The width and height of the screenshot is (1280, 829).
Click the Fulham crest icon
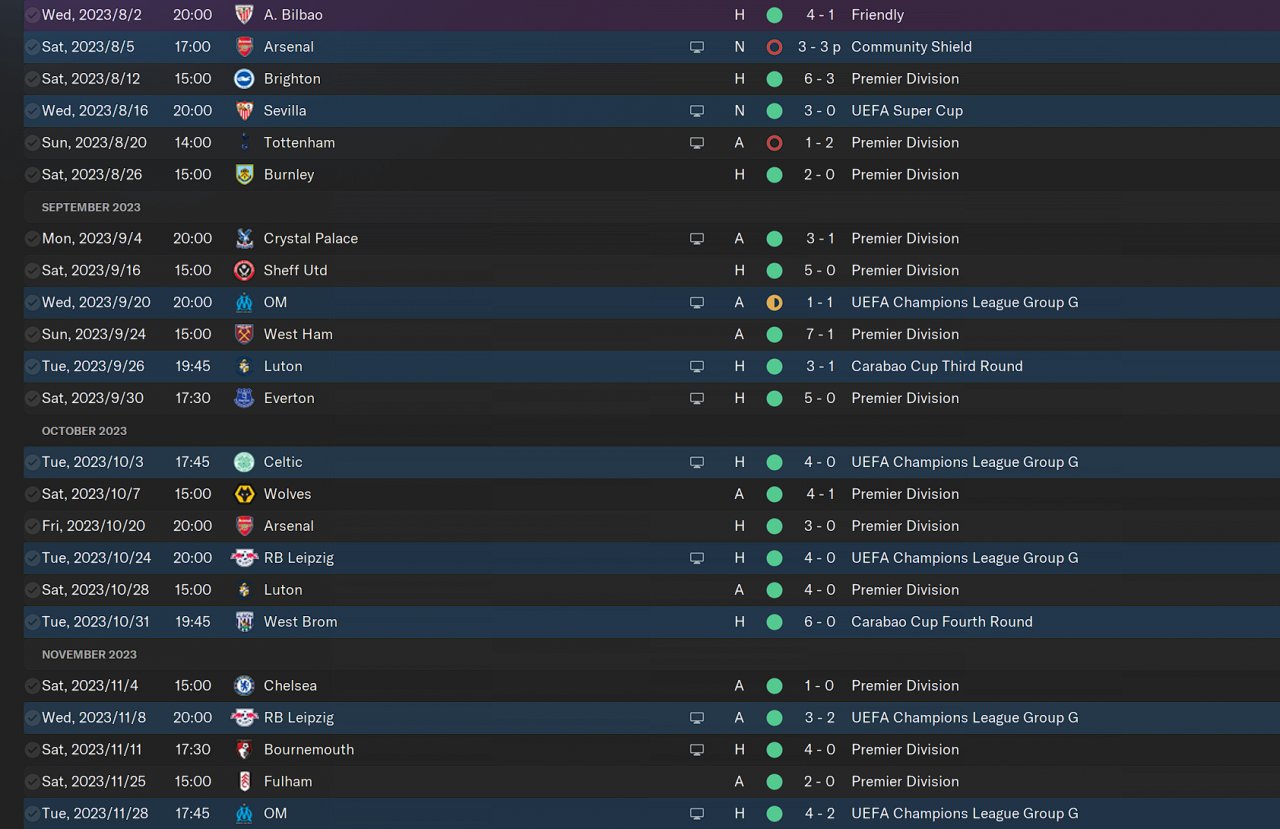tap(244, 782)
